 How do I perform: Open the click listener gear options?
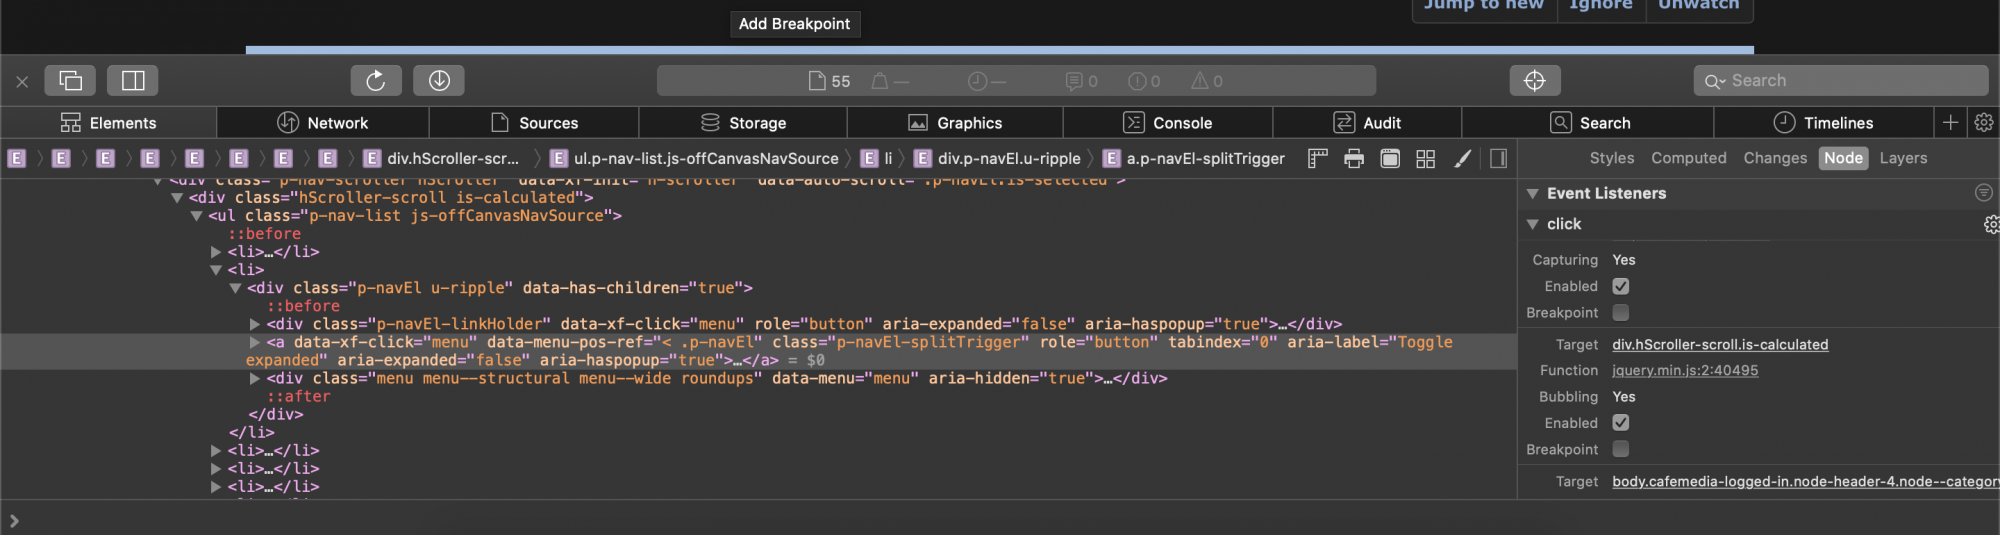pyautogui.click(x=1991, y=224)
